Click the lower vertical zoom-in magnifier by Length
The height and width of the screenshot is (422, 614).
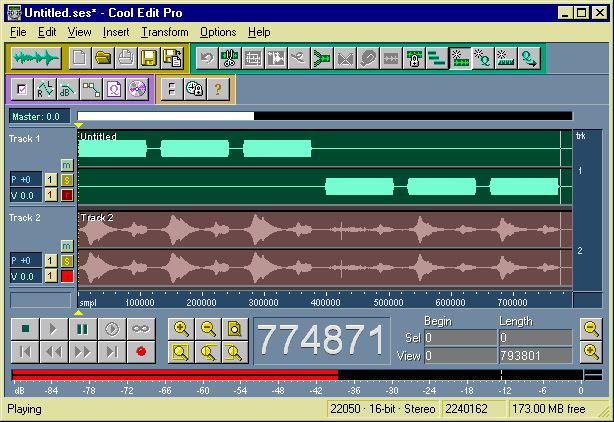coord(591,352)
